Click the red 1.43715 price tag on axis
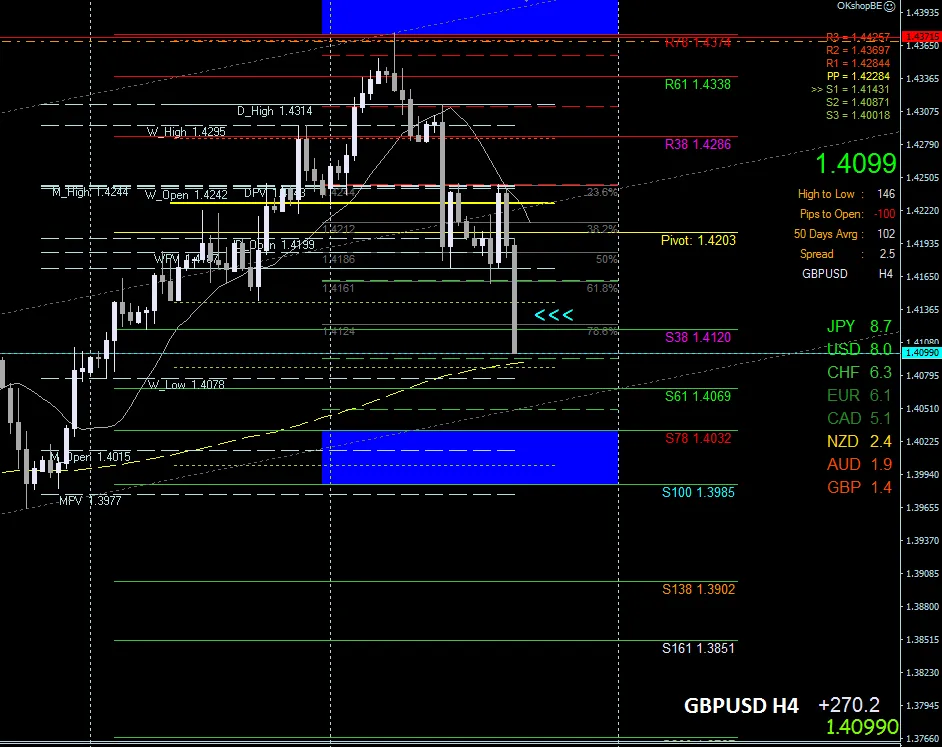This screenshot has width=942, height=747. pos(922,37)
